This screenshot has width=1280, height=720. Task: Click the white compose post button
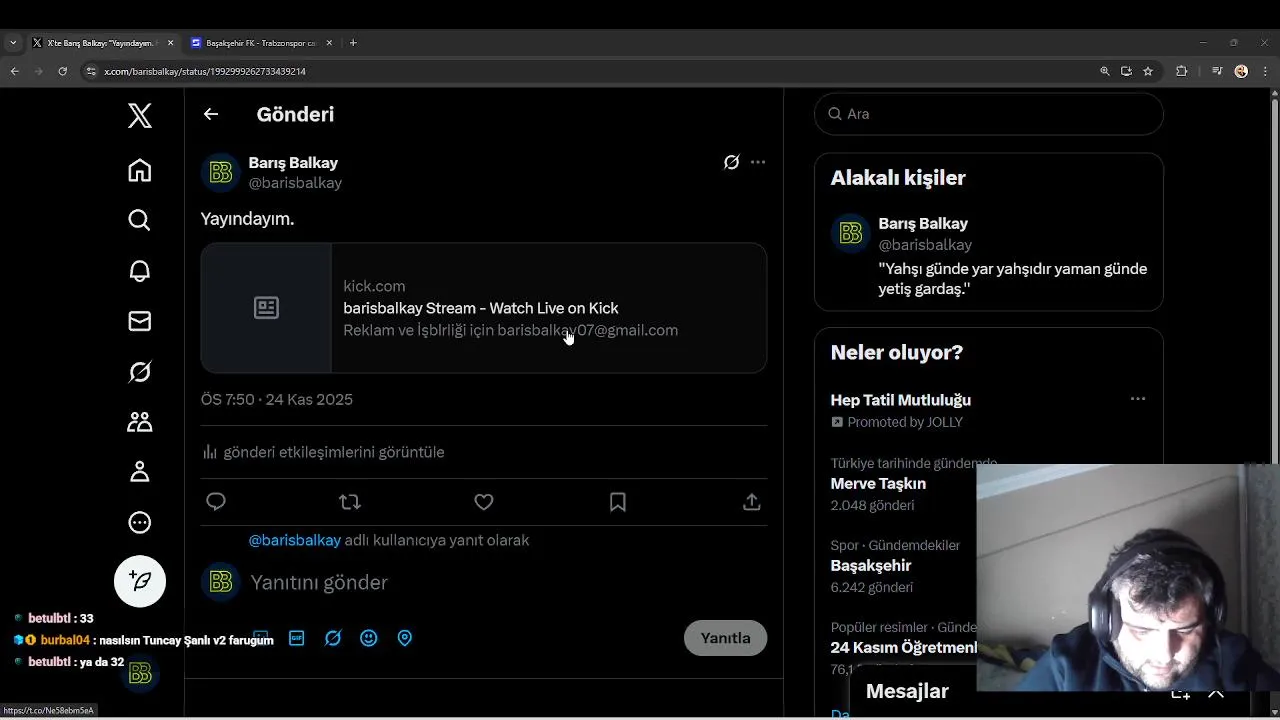click(140, 581)
